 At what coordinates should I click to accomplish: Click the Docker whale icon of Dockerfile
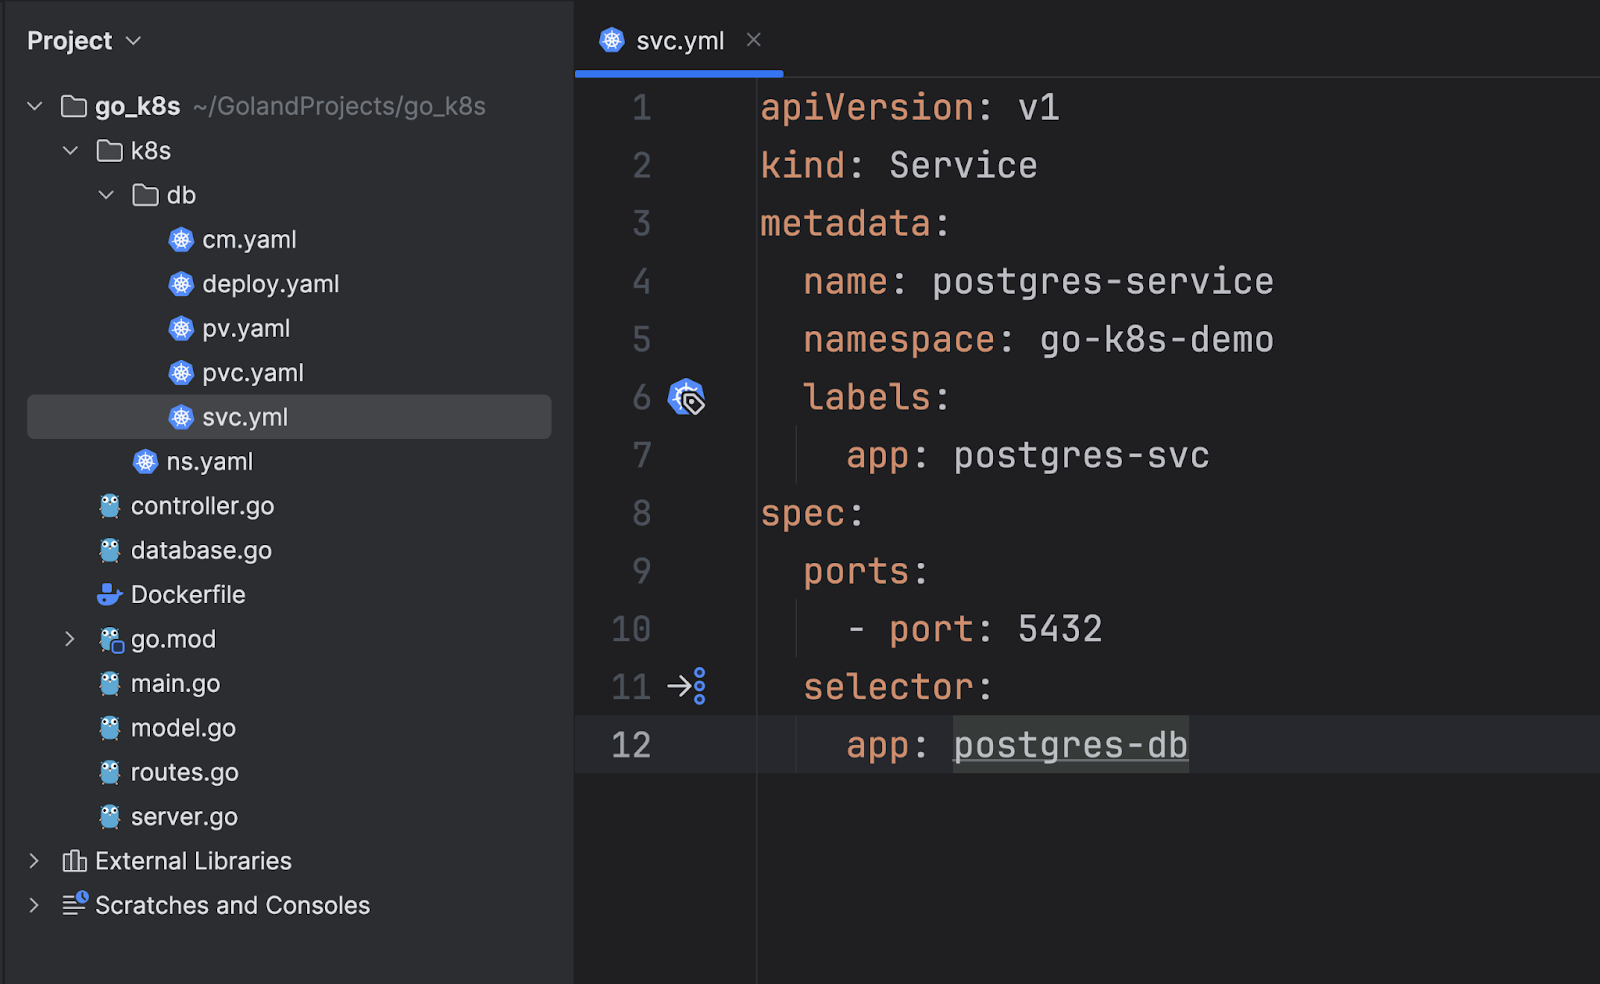coord(110,595)
